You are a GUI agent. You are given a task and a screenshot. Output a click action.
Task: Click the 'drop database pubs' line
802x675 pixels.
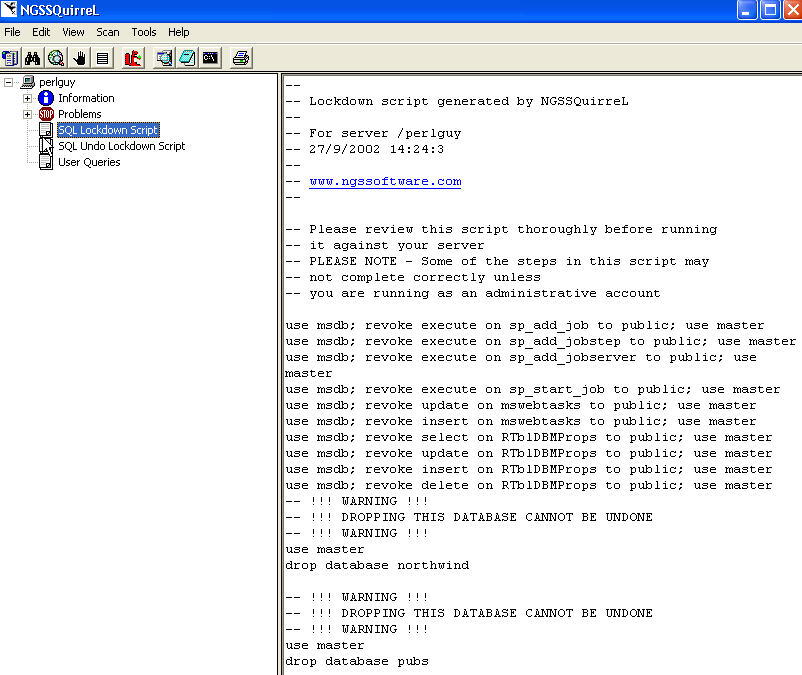357,661
